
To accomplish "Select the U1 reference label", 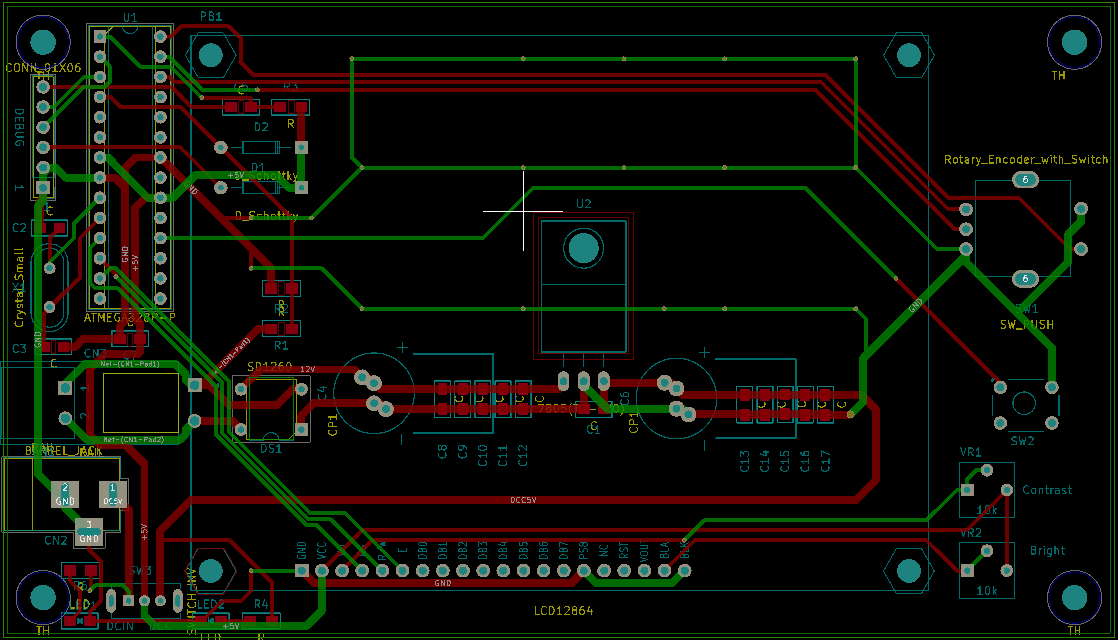I will click(130, 17).
